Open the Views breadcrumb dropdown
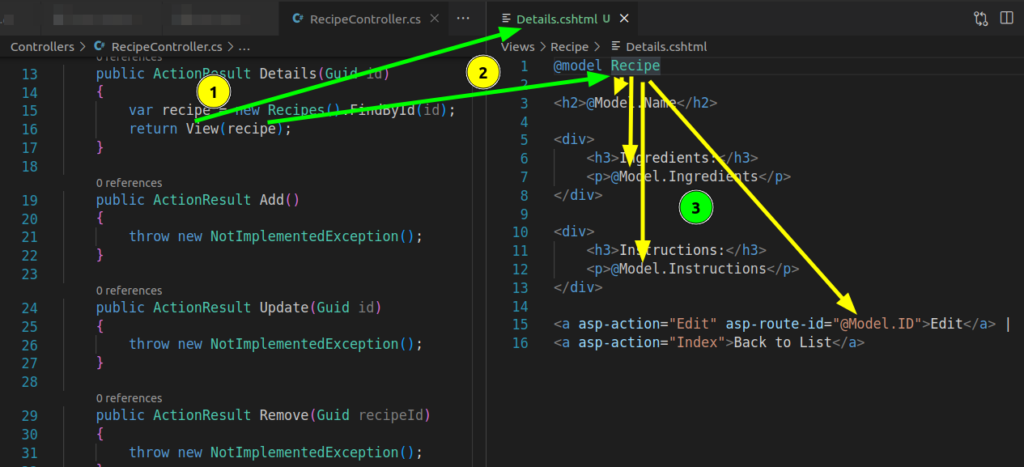Image resolution: width=1024 pixels, height=467 pixels. (518, 46)
